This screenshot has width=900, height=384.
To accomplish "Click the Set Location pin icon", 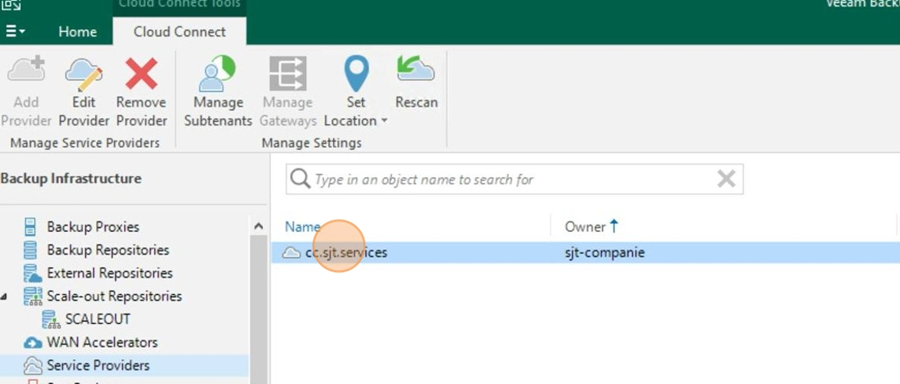I will 356,73.
